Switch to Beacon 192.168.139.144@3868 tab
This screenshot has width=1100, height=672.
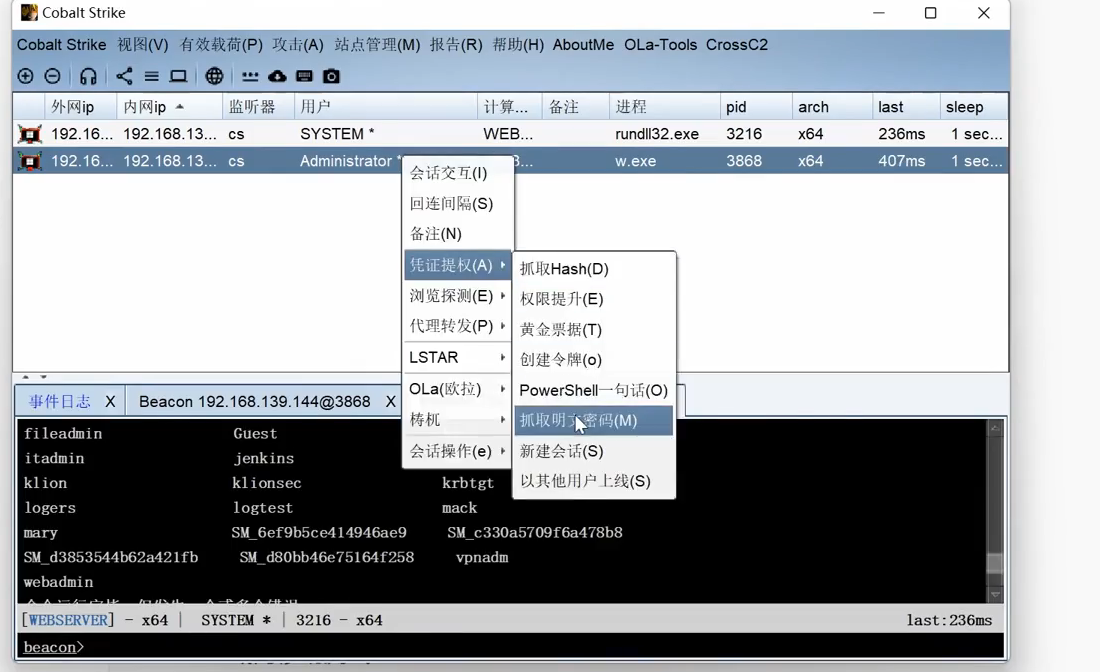(255, 401)
